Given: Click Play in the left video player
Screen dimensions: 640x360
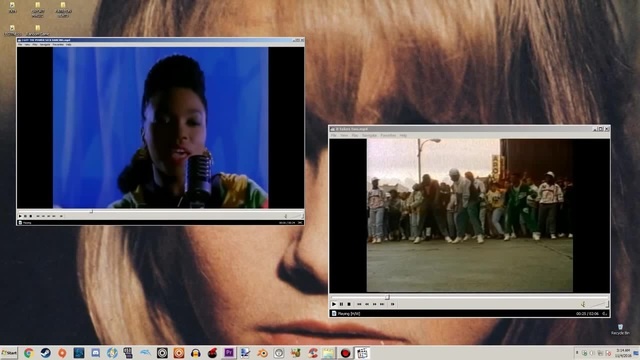Looking at the screenshot, I should [20, 216].
